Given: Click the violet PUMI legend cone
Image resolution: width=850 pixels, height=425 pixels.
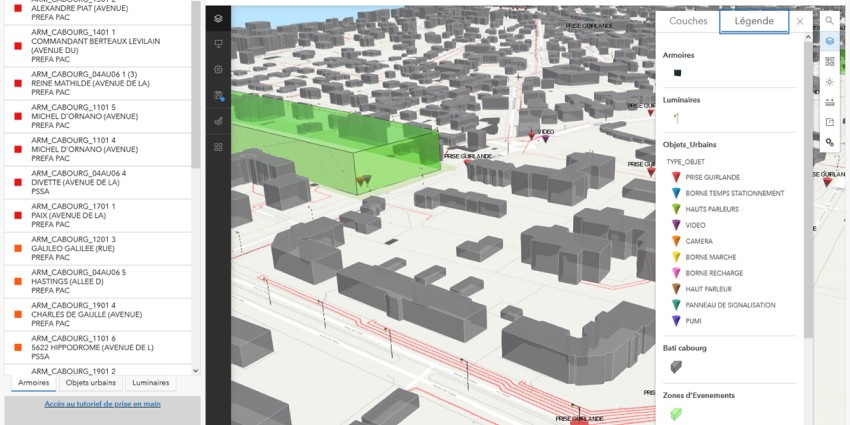Looking at the screenshot, I should 676,321.
